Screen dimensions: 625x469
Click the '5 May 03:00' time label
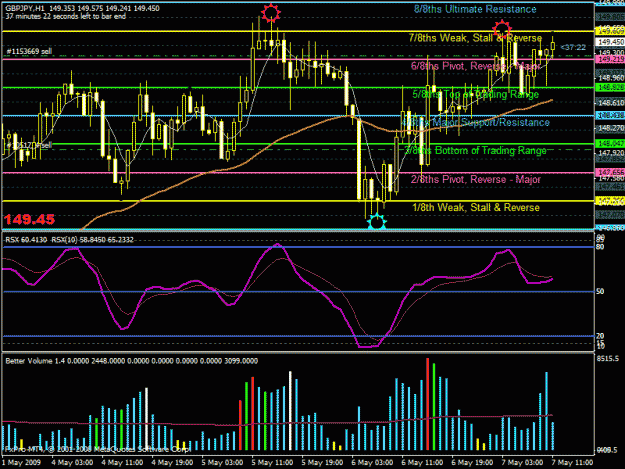tap(222, 463)
